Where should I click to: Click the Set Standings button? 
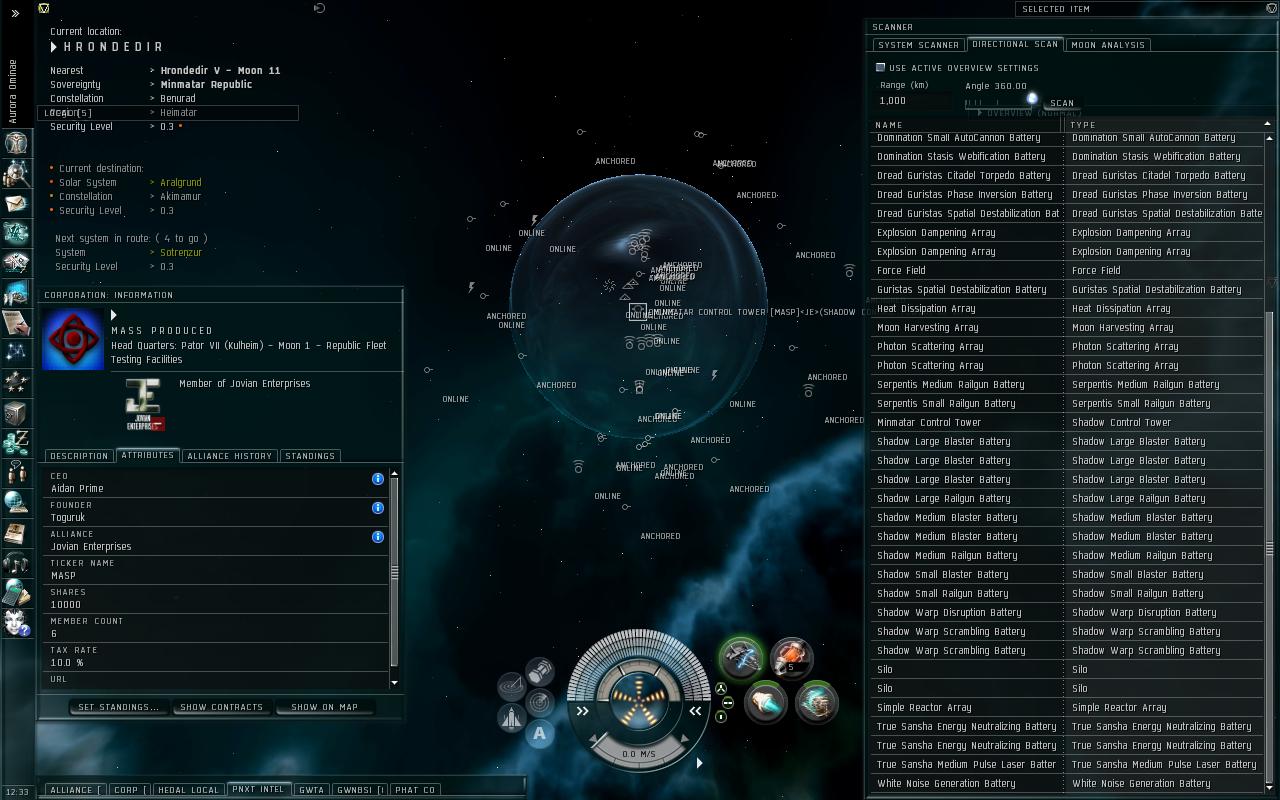(119, 707)
